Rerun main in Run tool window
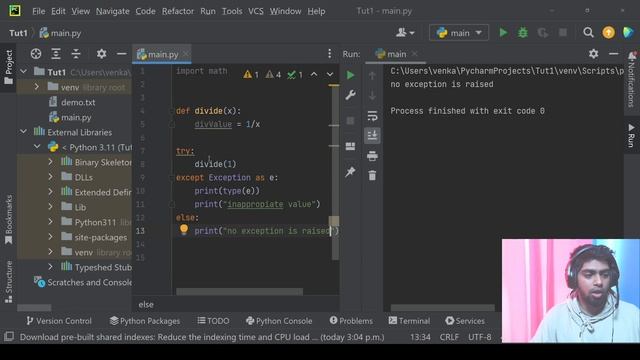Screen dimensions: 640x360 [350, 75]
